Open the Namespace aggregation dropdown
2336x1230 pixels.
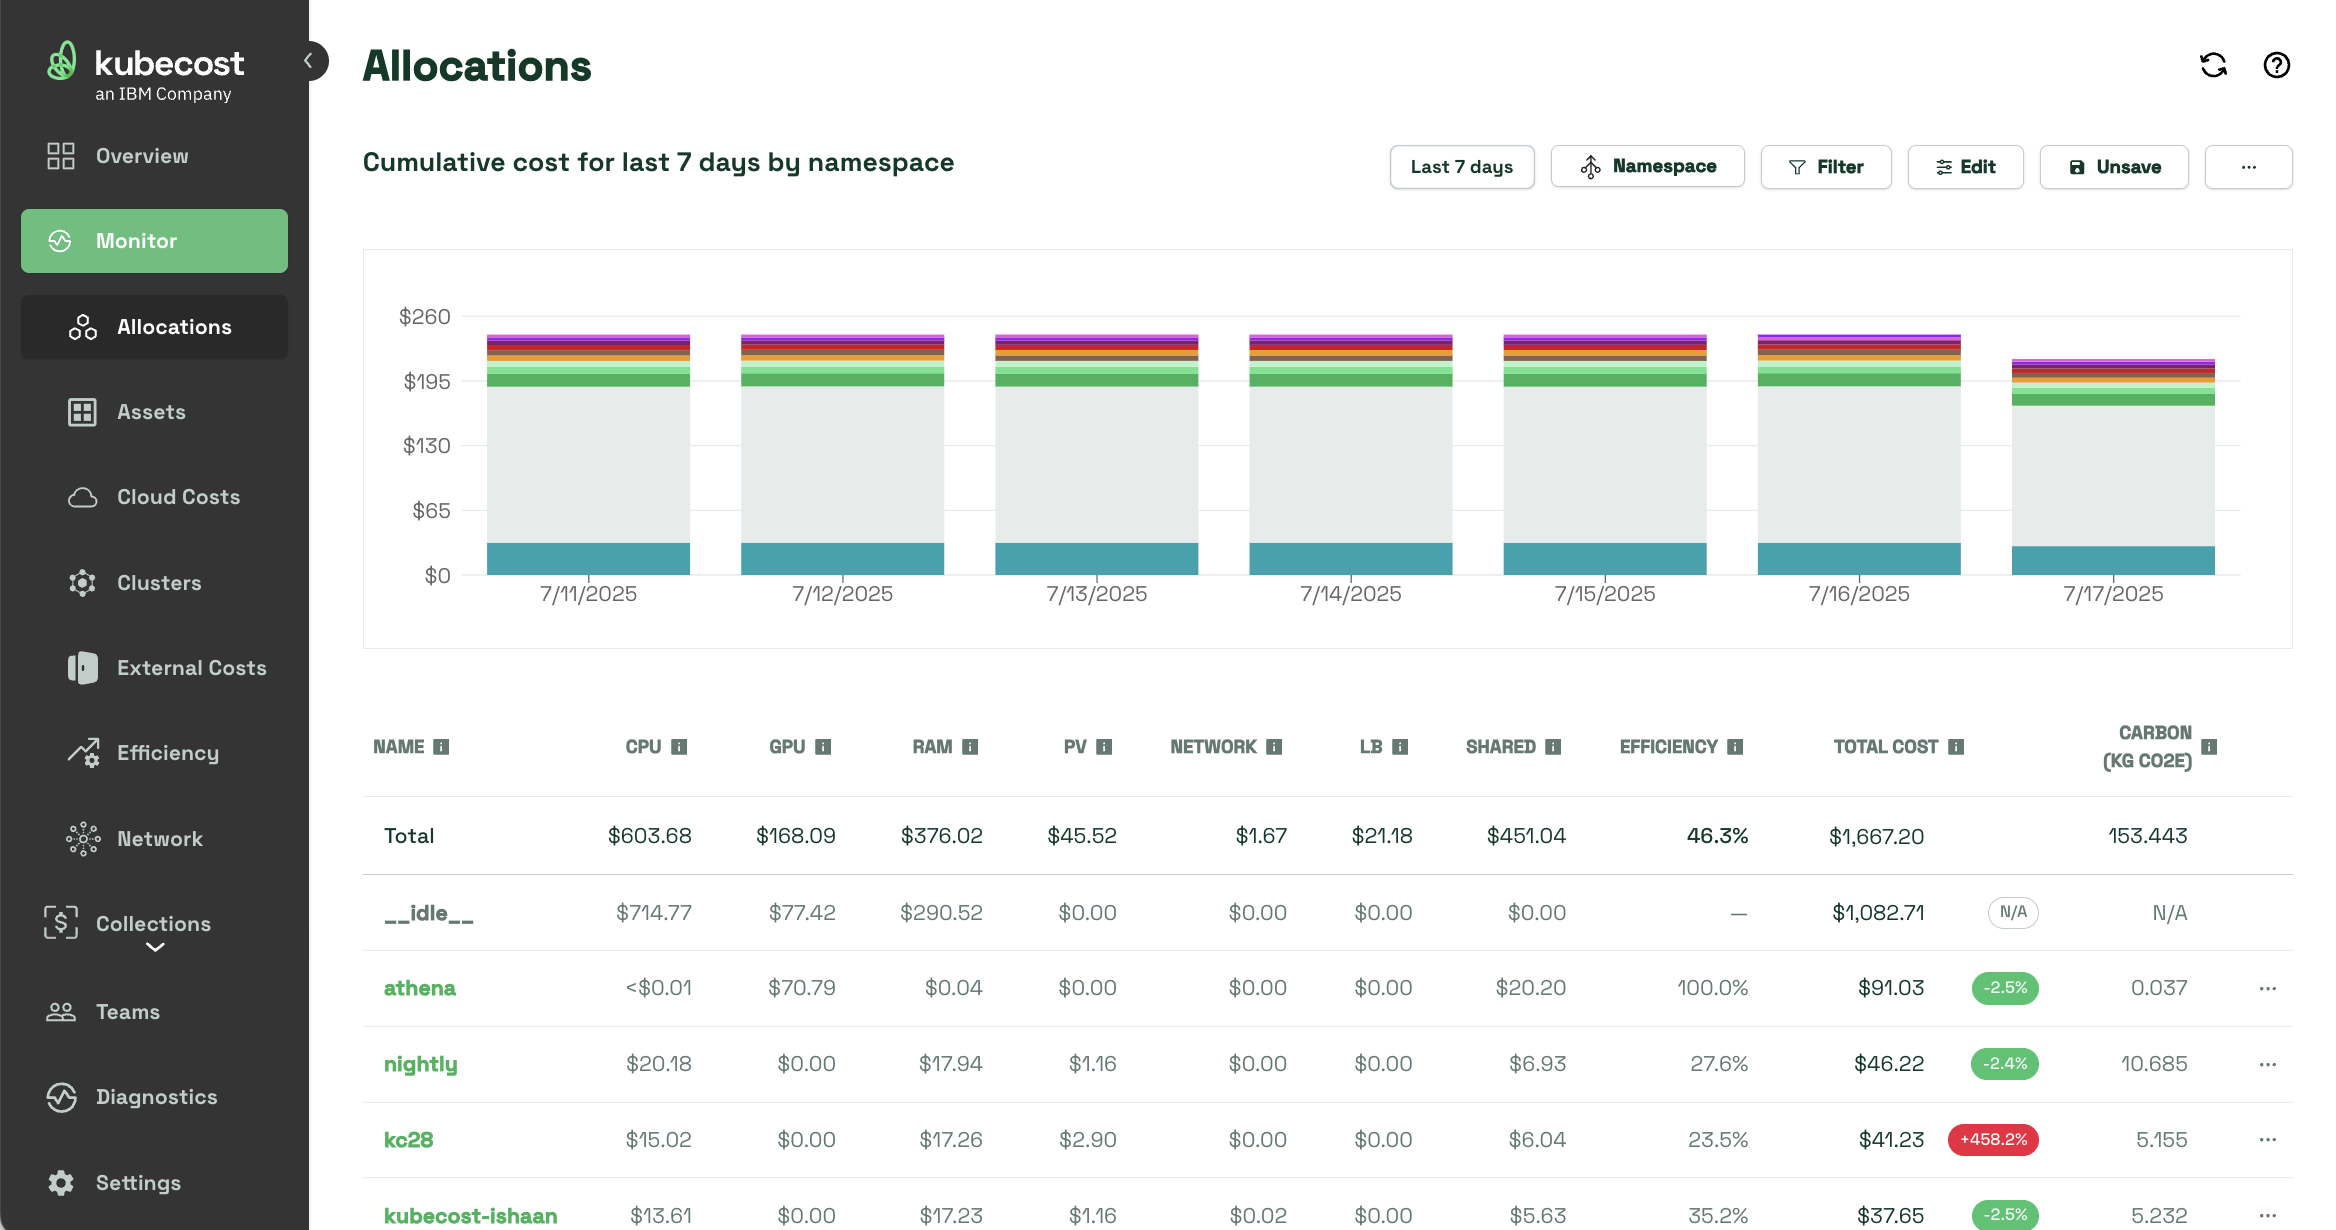pos(1647,167)
